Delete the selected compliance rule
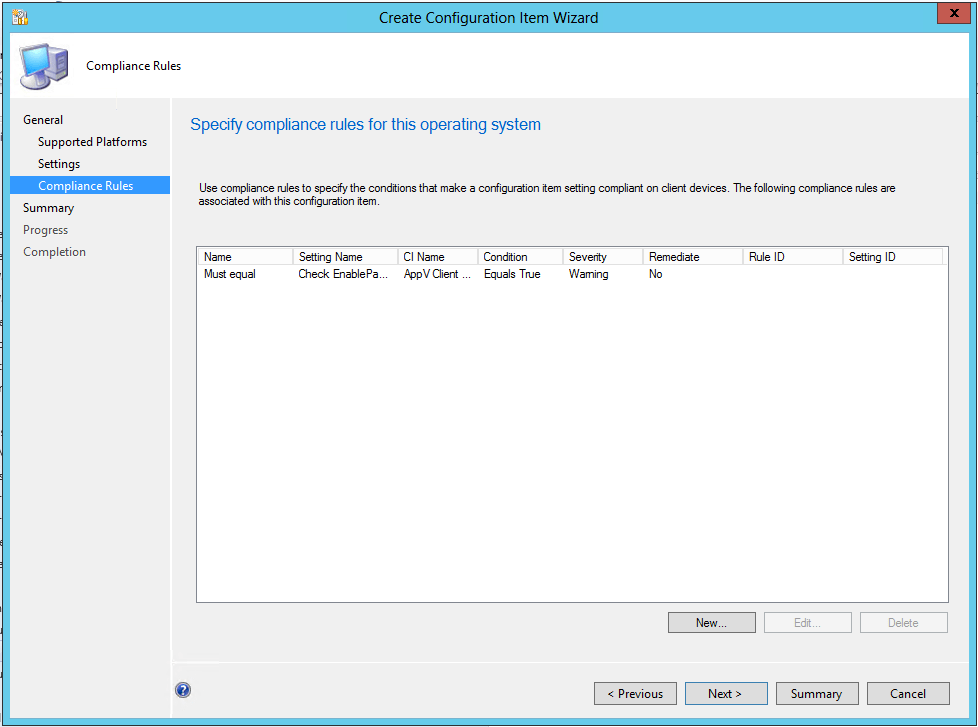 903,622
